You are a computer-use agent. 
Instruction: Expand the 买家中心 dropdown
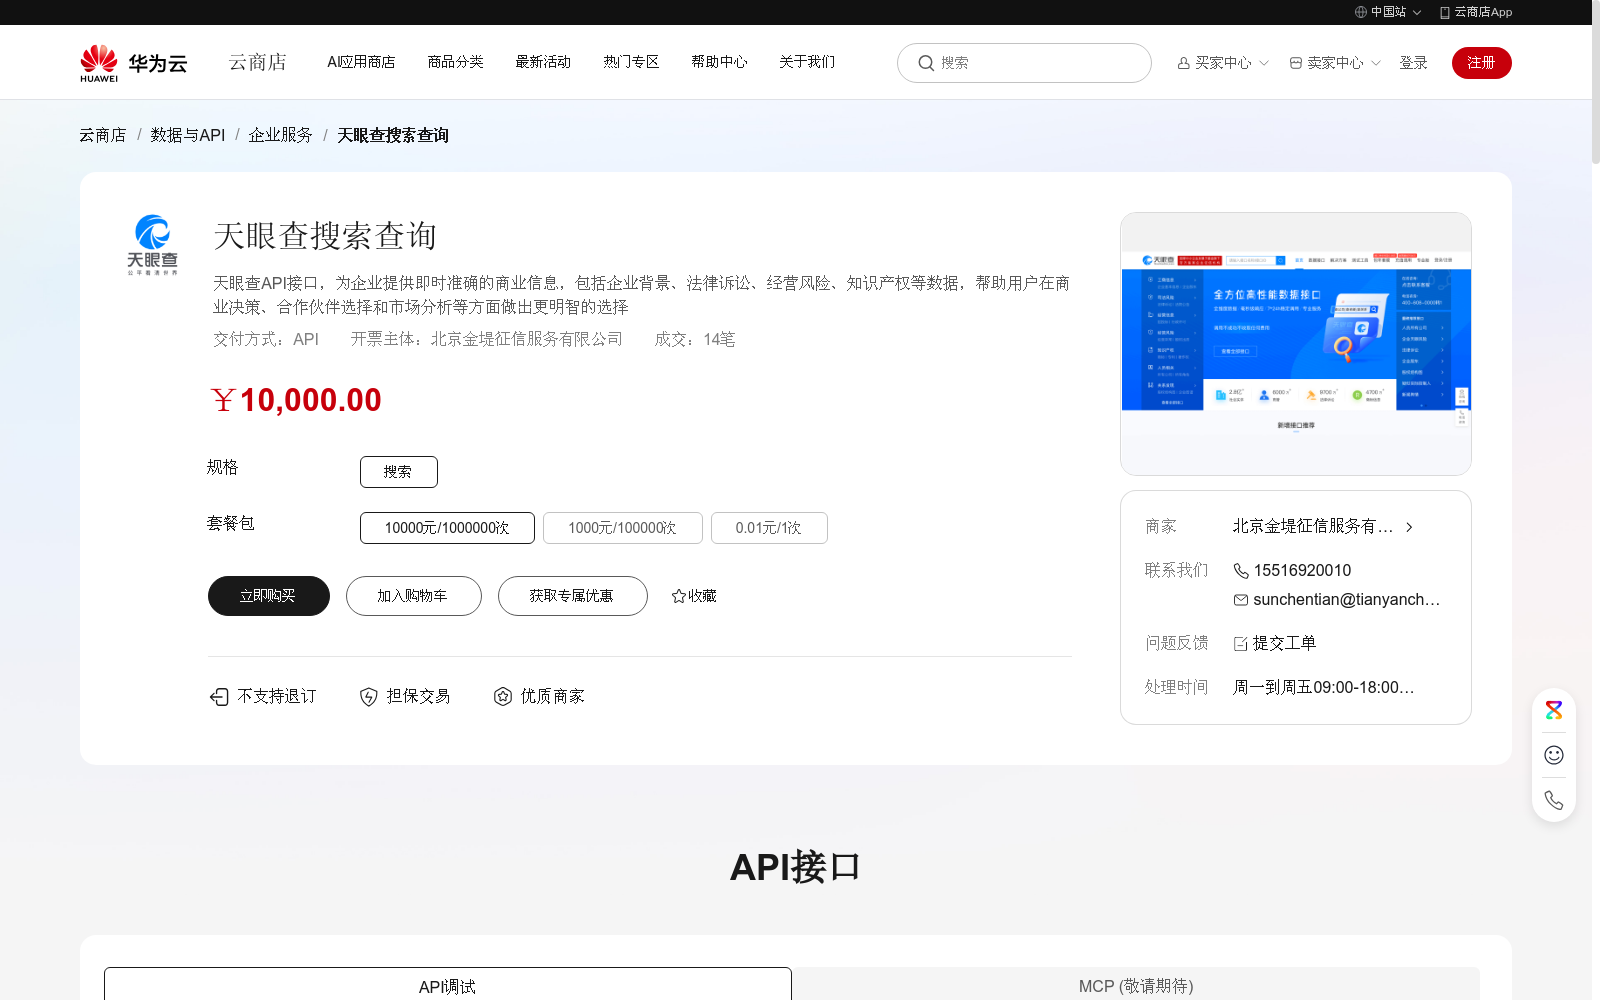(x=1223, y=63)
